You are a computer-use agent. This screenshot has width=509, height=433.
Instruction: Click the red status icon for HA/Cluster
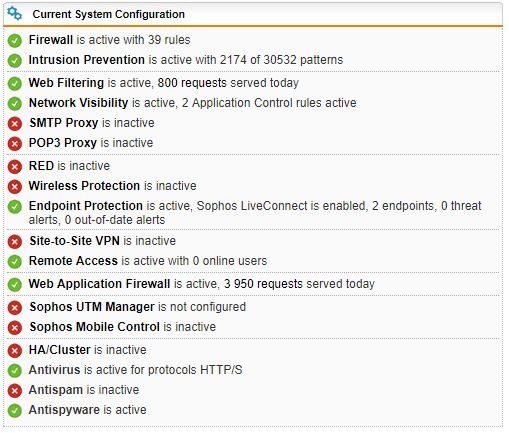pyautogui.click(x=15, y=351)
